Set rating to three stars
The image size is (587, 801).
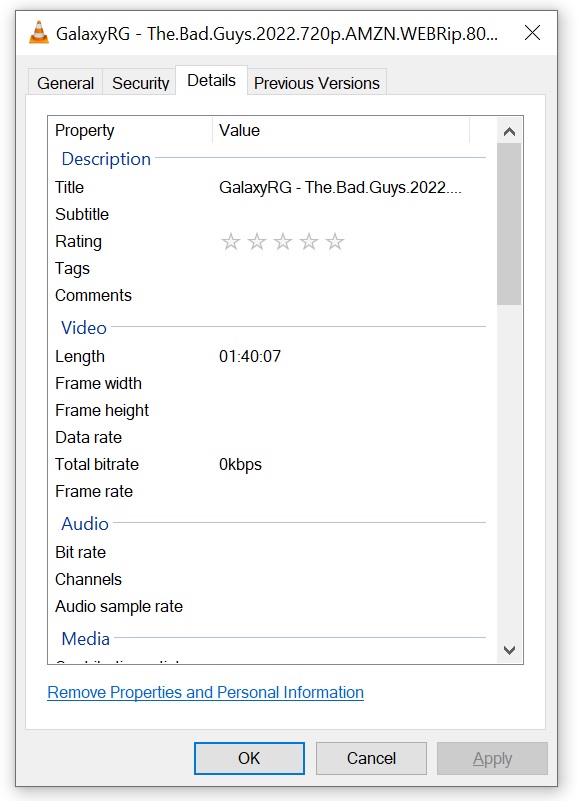coord(283,241)
